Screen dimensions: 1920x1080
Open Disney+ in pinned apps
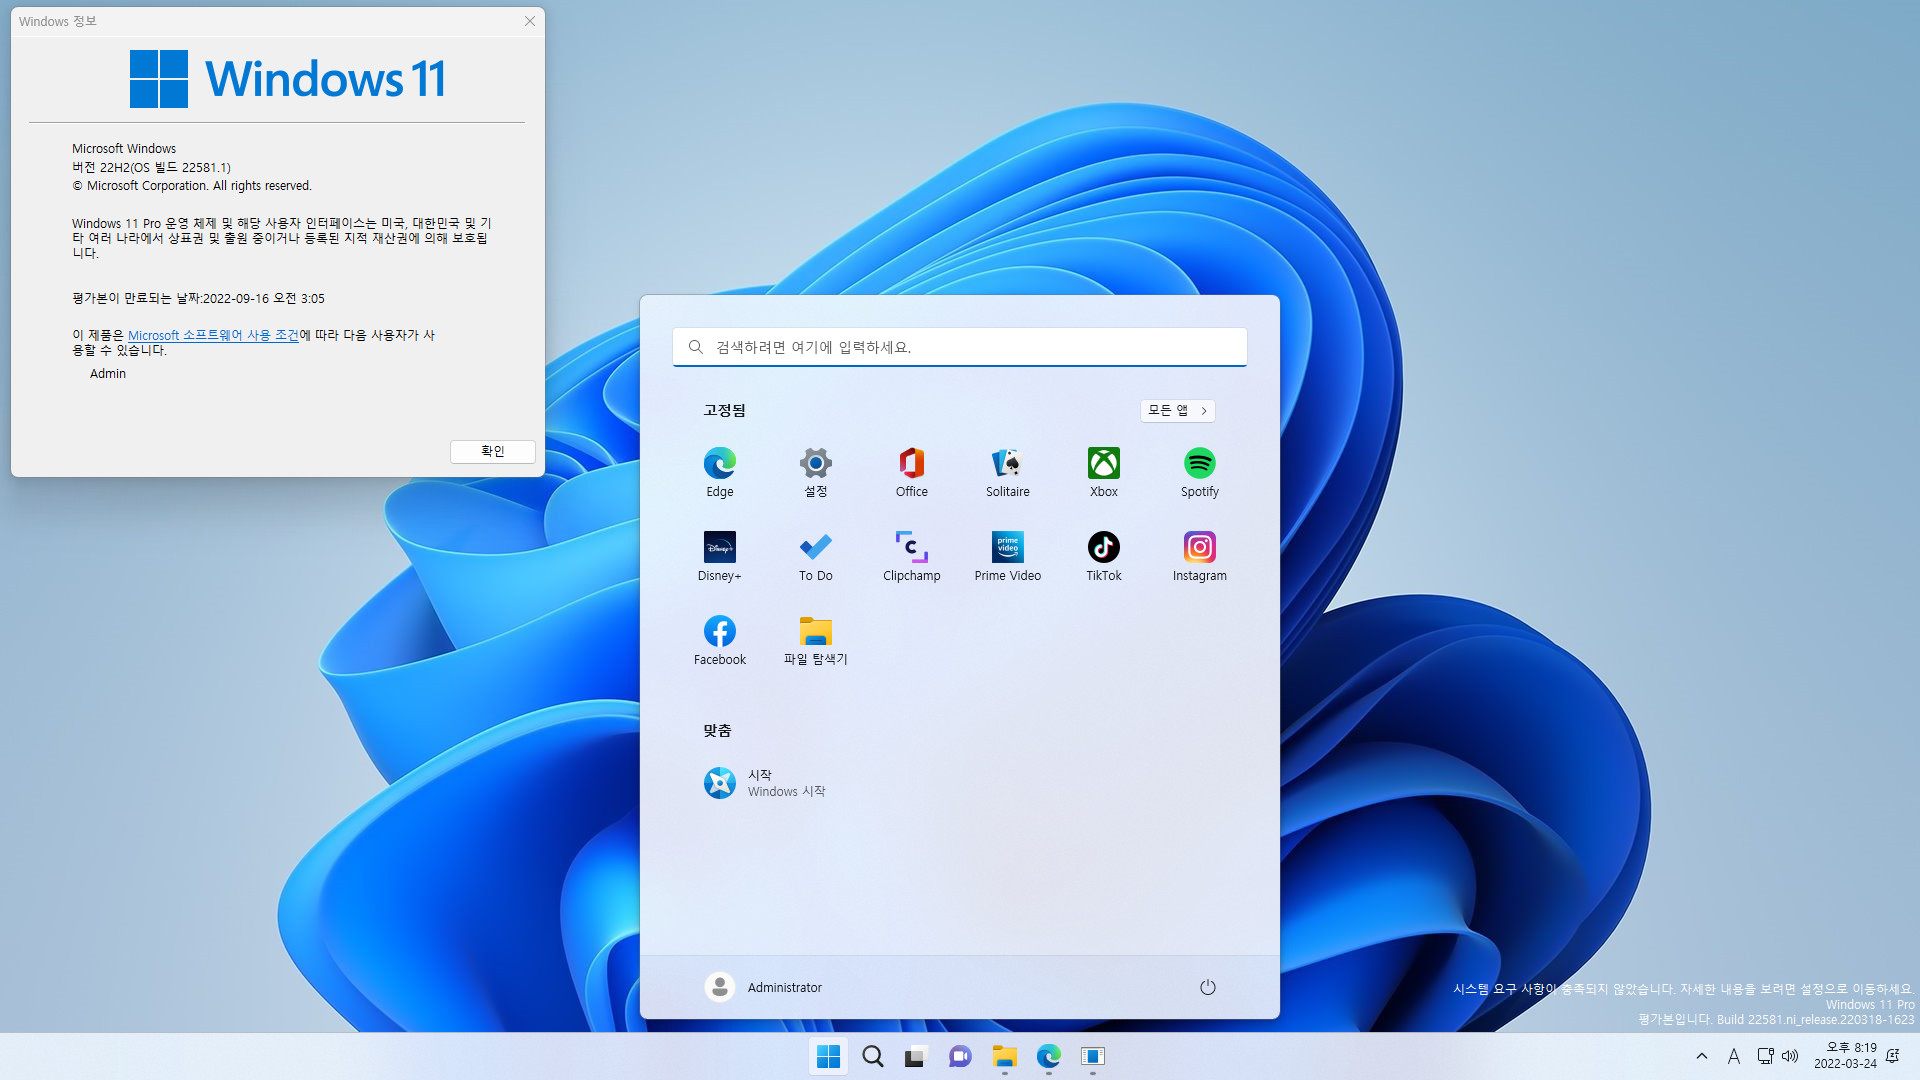719,555
